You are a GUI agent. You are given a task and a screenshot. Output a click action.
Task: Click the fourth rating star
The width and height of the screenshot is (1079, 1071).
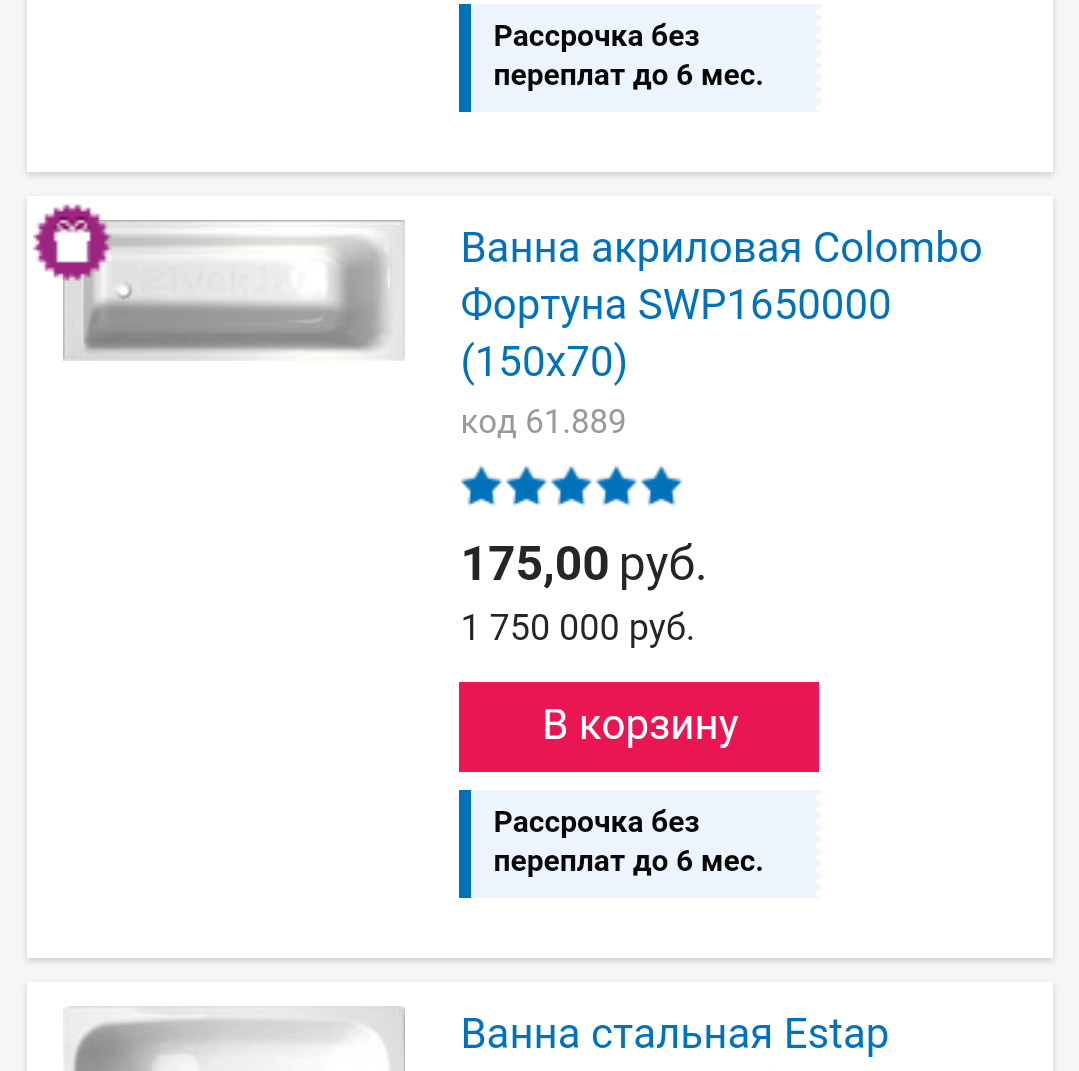(x=616, y=487)
